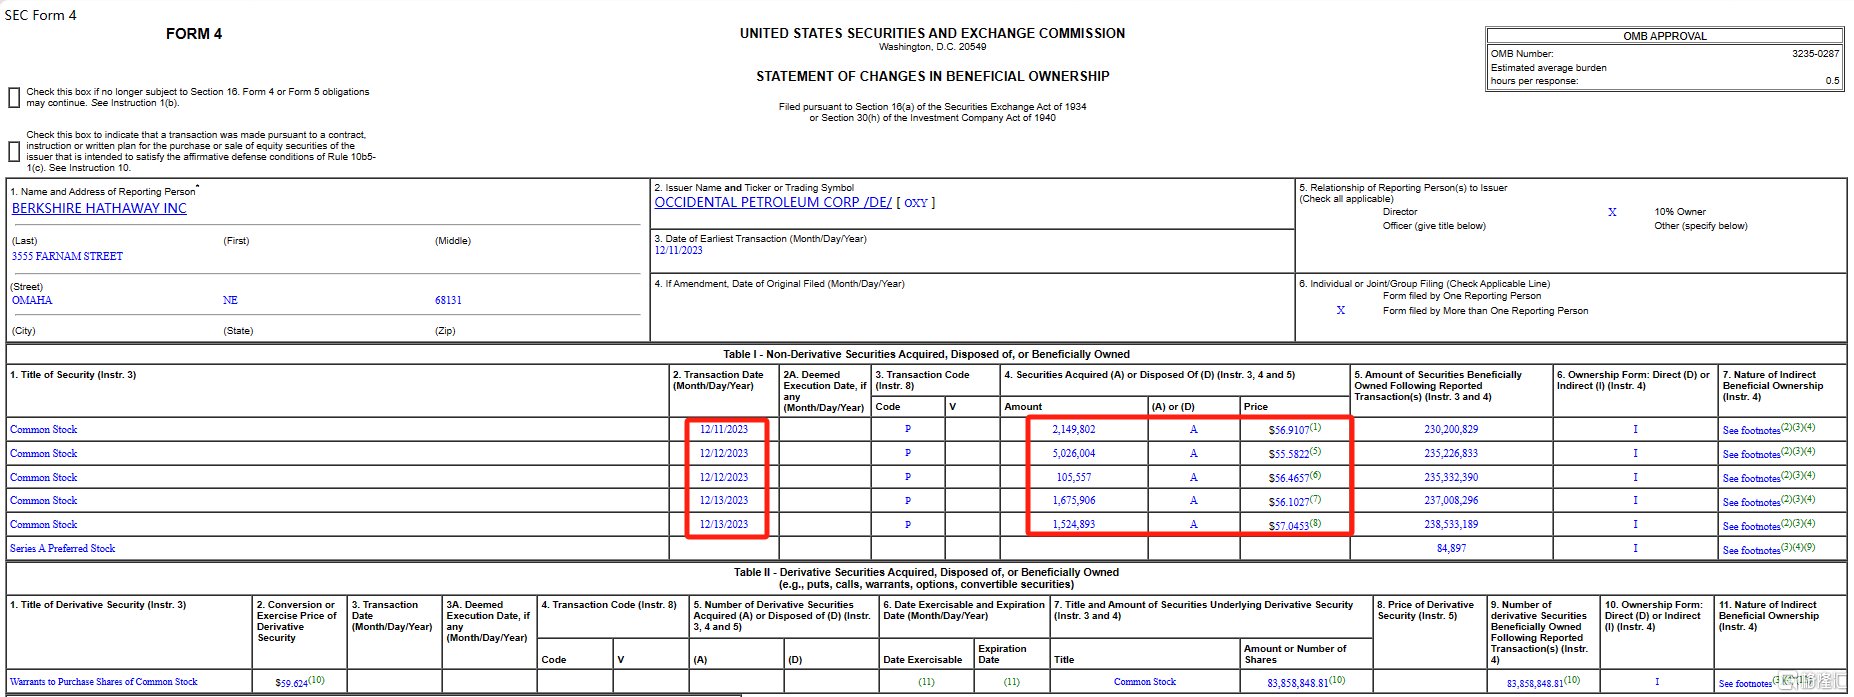Click the warrant exercise price $59.624

291,684
